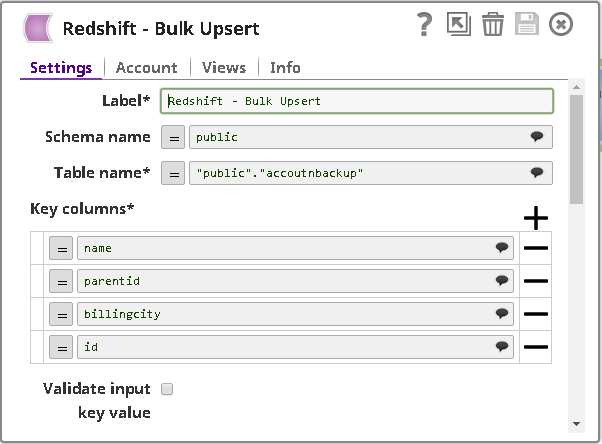Open suggestions bubble for Schema name

point(537,136)
